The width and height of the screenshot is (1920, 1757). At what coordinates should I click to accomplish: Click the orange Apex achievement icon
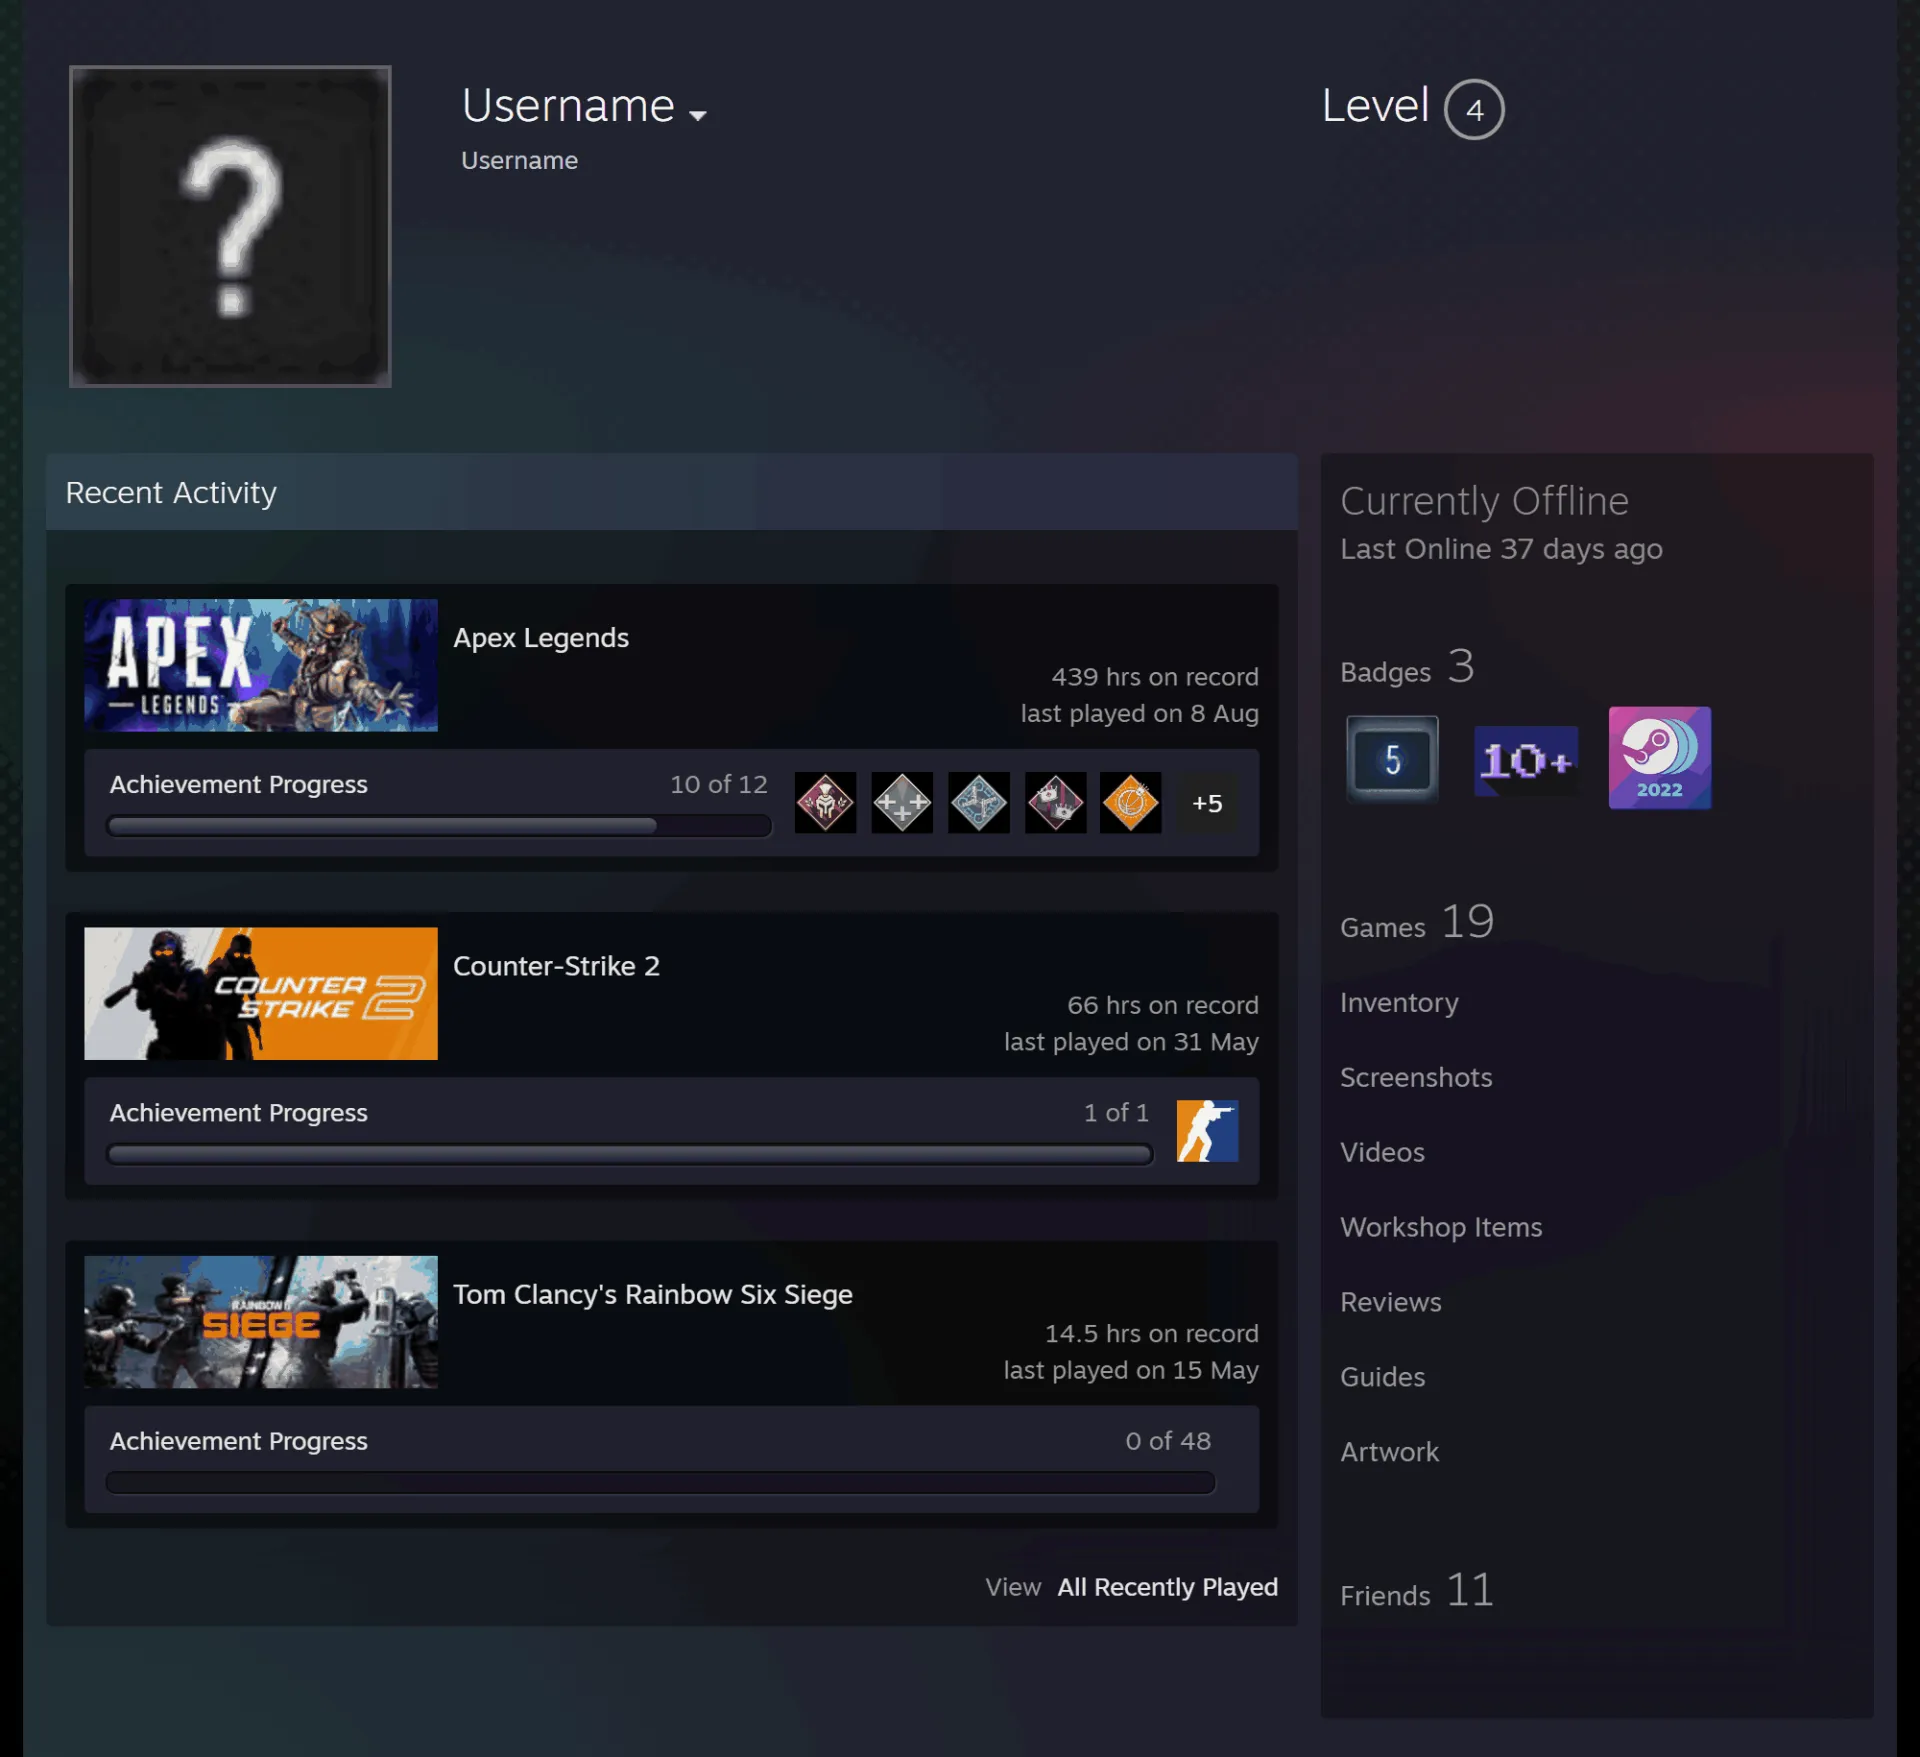coord(1131,802)
